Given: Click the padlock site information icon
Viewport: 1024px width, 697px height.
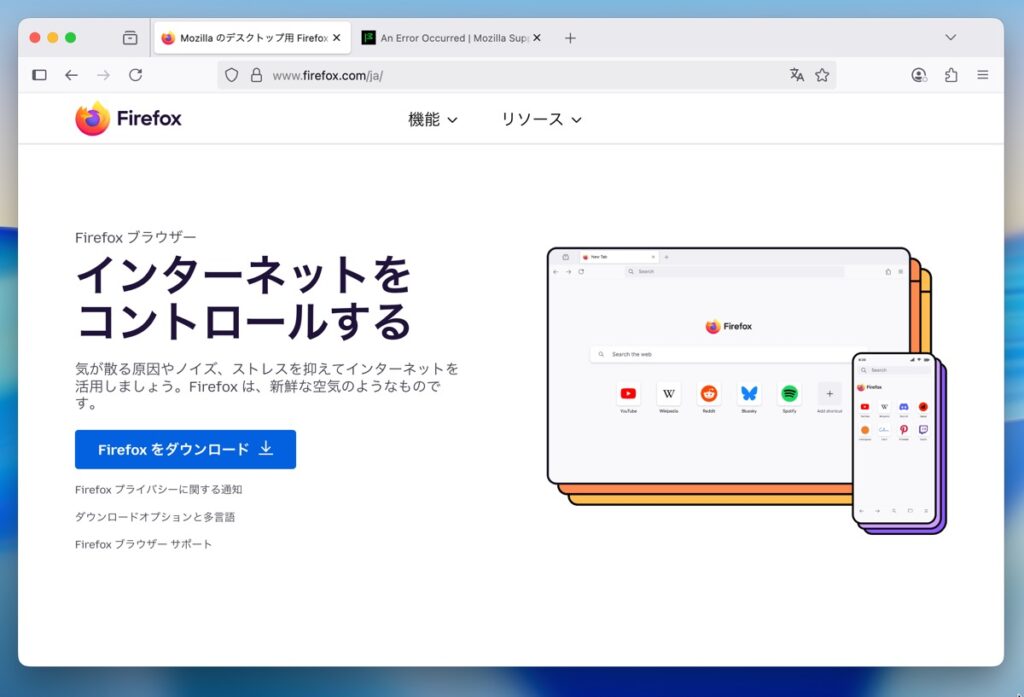Looking at the screenshot, I should 256,75.
